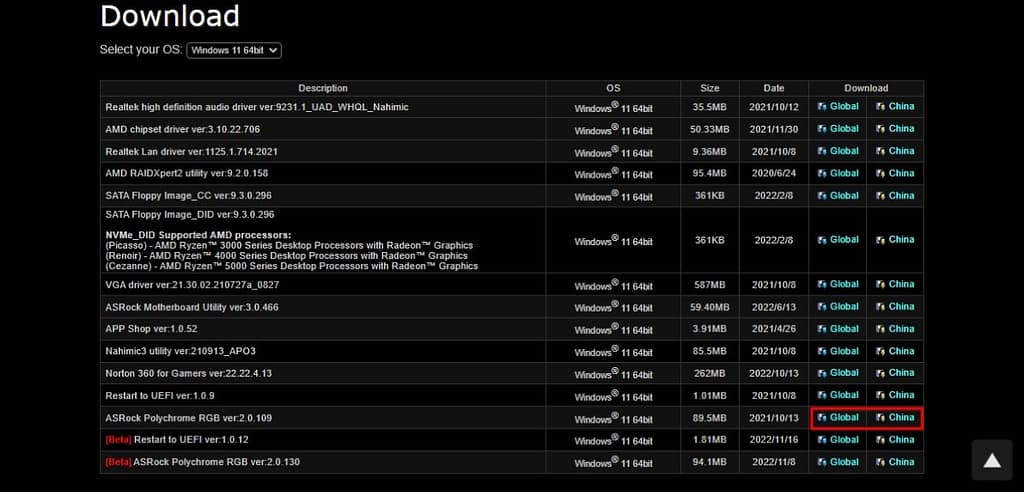Click the '94.1MB' size cell
Viewport: 1024px width, 492px height.
pyautogui.click(x=710, y=463)
